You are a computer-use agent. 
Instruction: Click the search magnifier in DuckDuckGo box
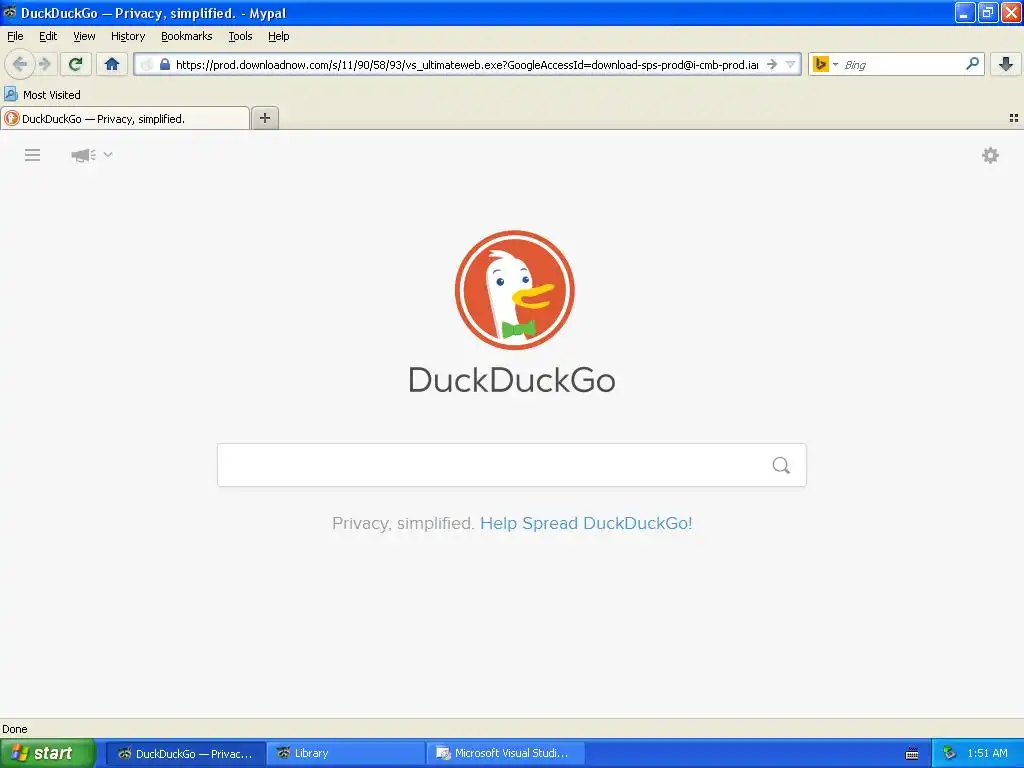[x=781, y=465]
